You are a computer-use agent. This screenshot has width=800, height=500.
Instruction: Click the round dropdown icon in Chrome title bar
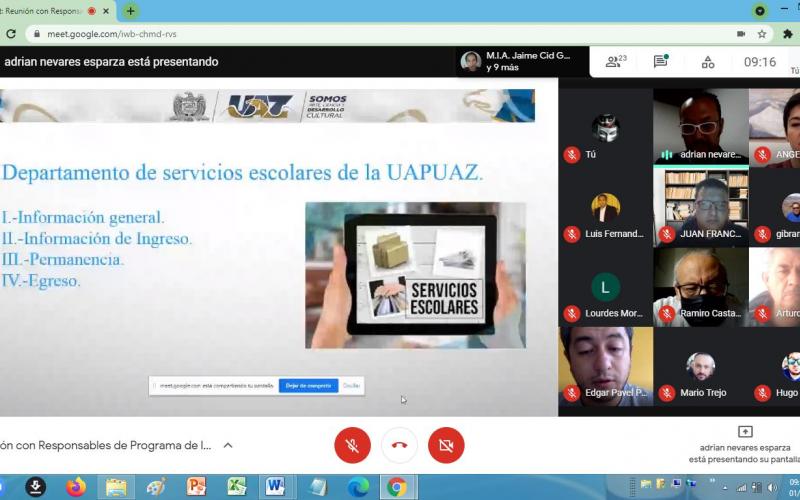click(760, 11)
